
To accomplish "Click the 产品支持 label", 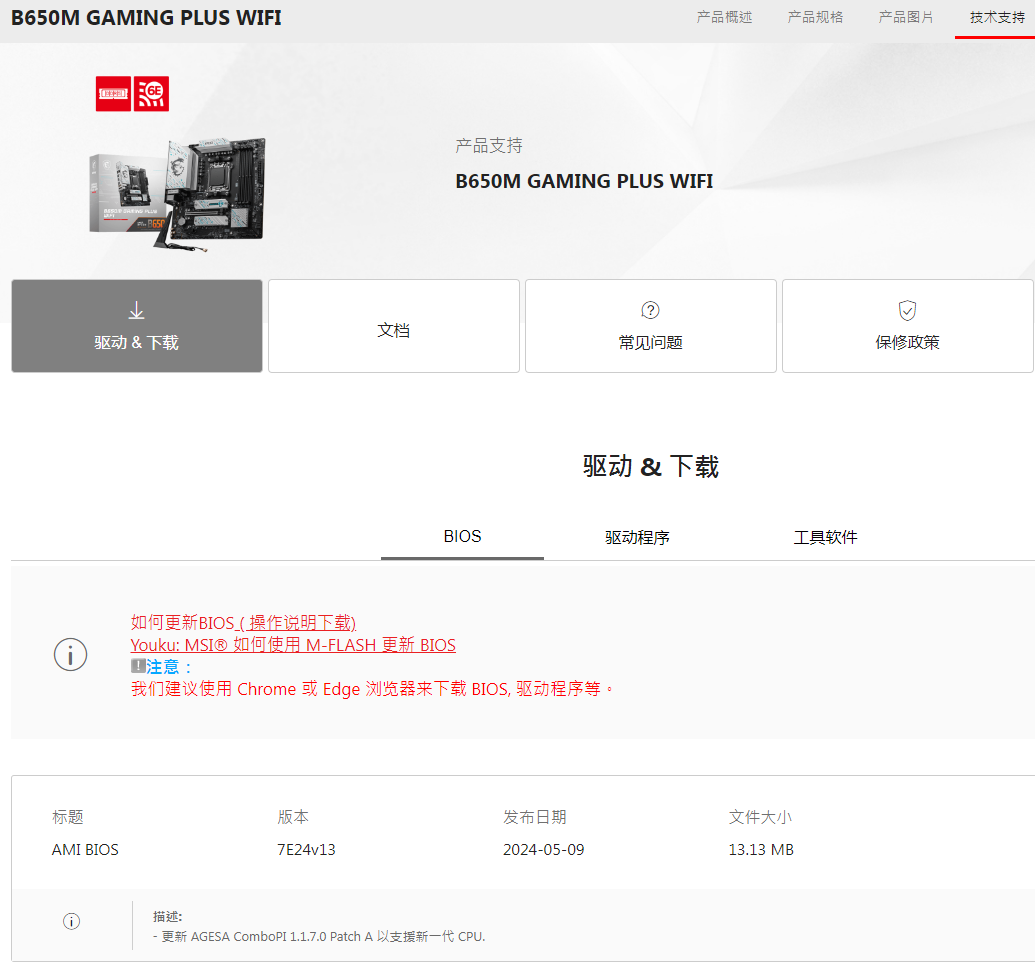I will (x=488, y=145).
